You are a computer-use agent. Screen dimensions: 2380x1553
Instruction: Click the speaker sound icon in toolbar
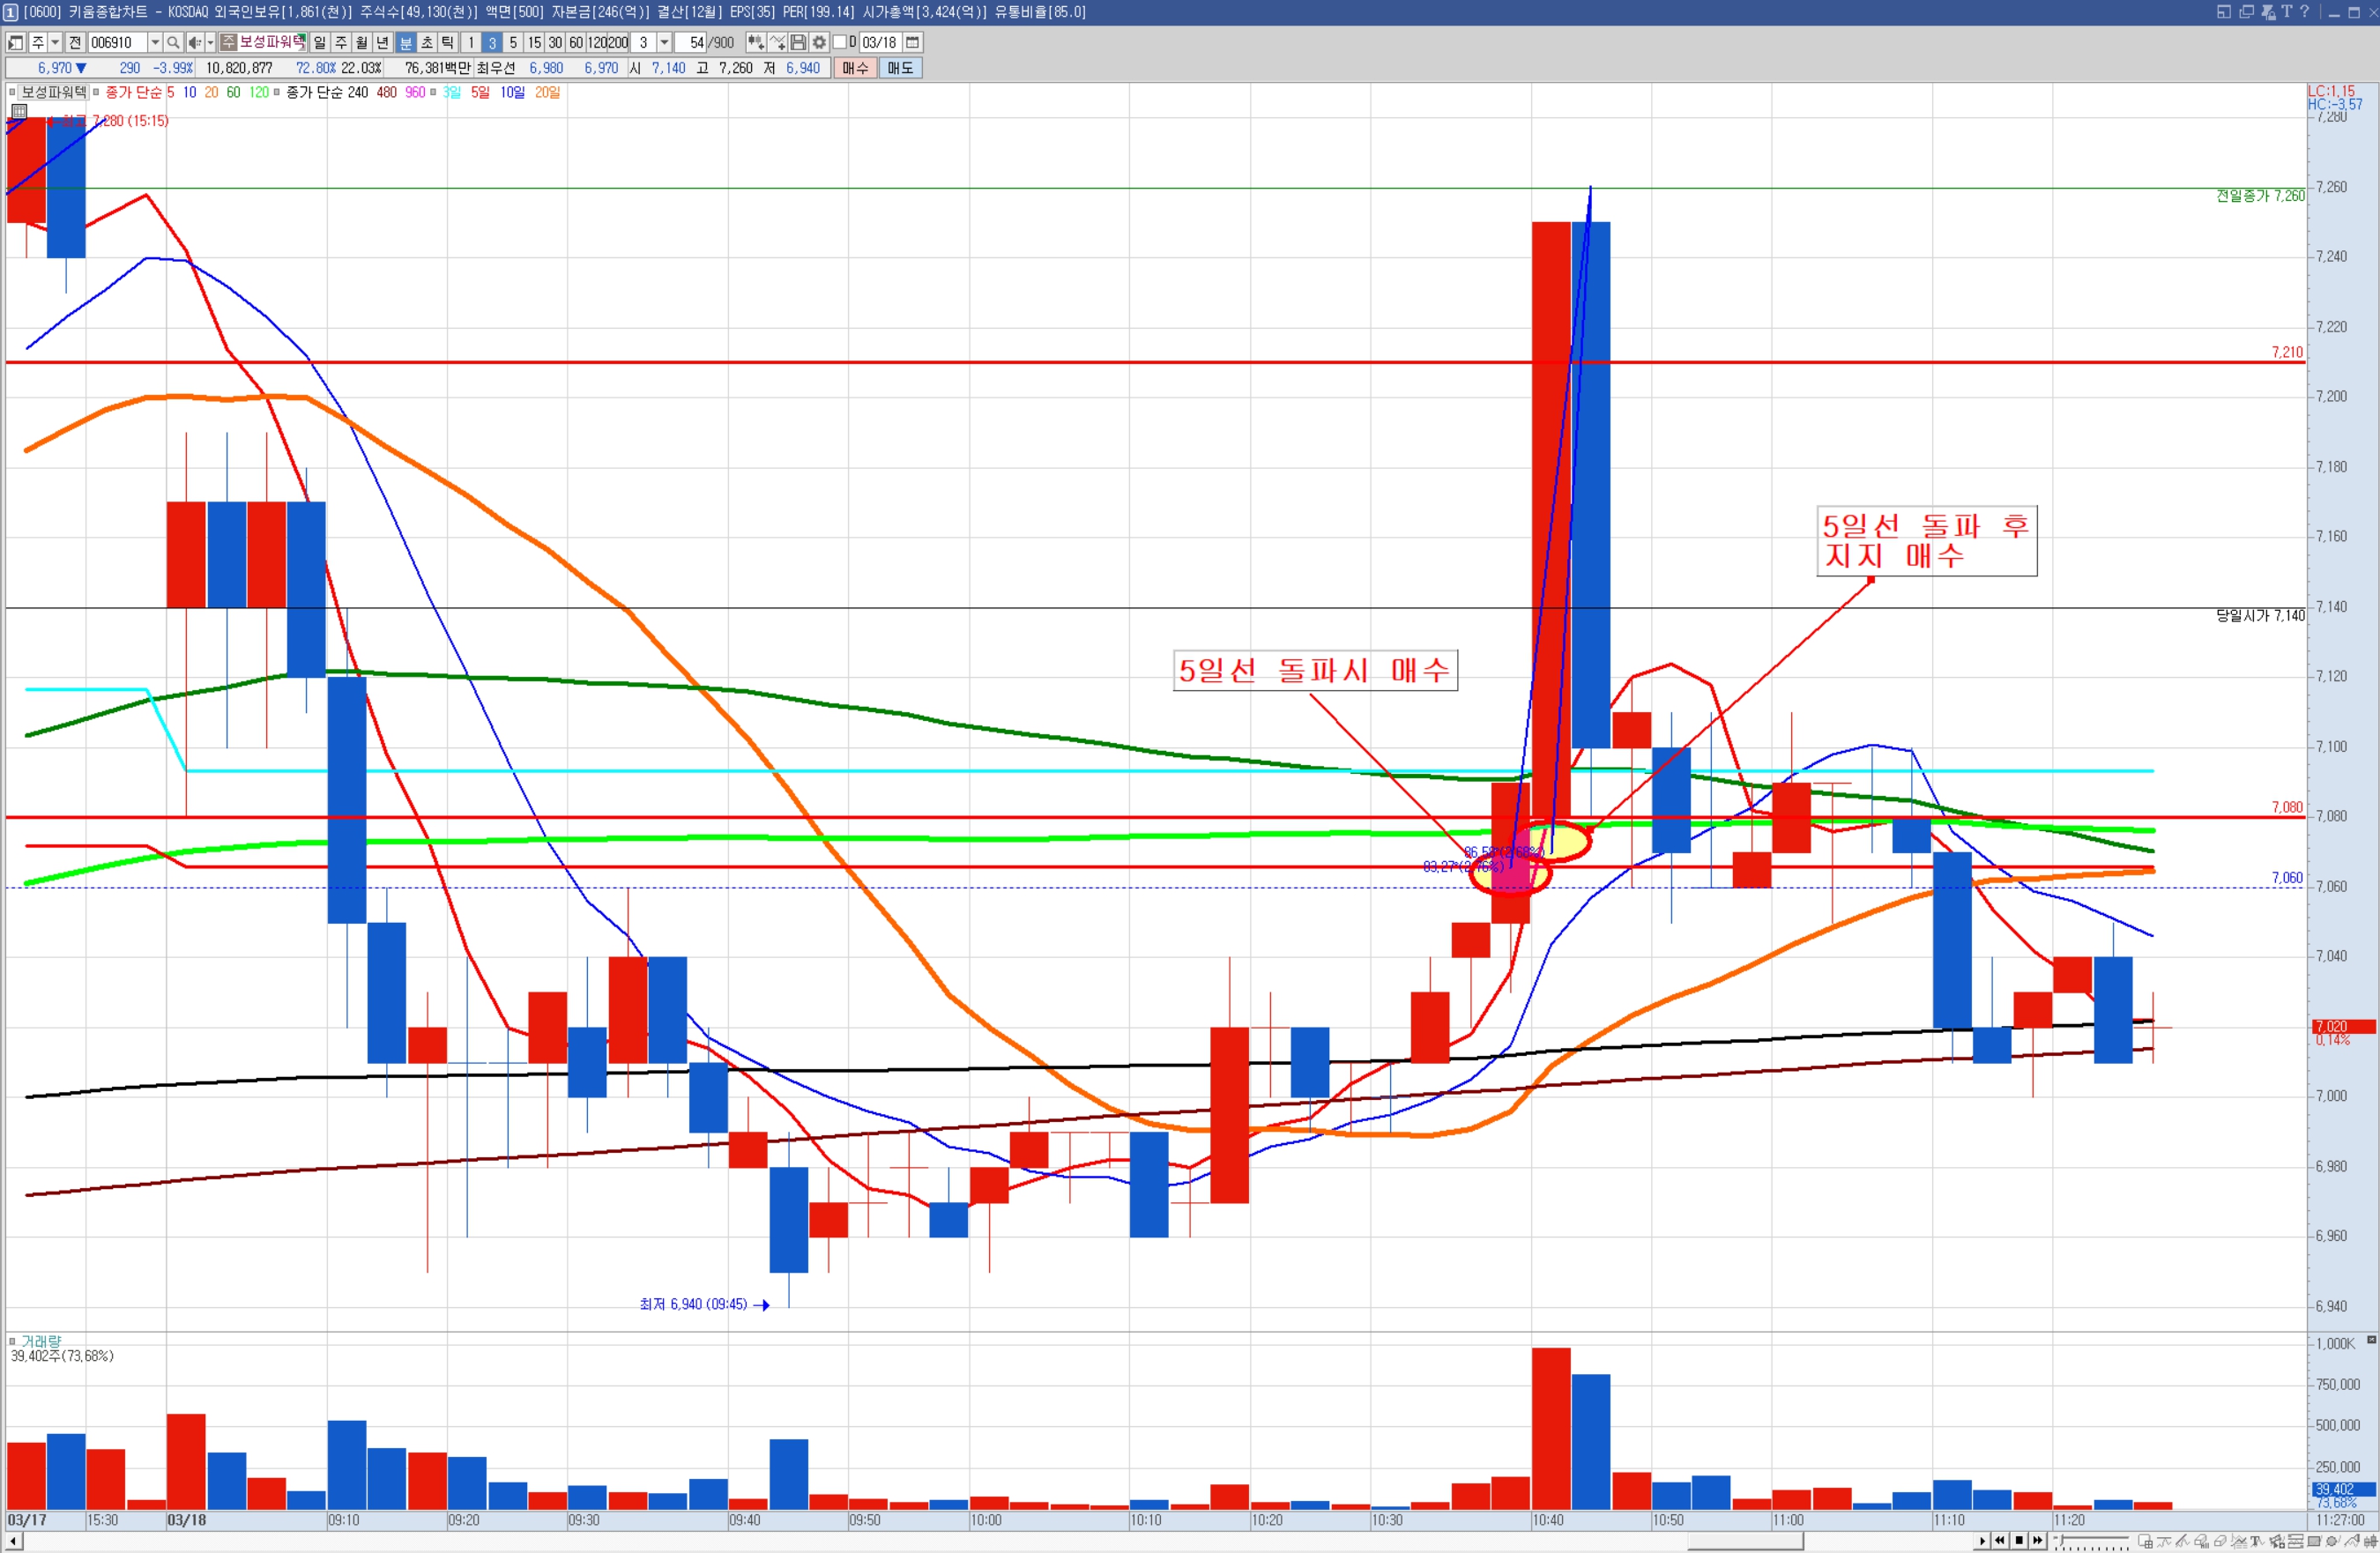pyautogui.click(x=195, y=42)
